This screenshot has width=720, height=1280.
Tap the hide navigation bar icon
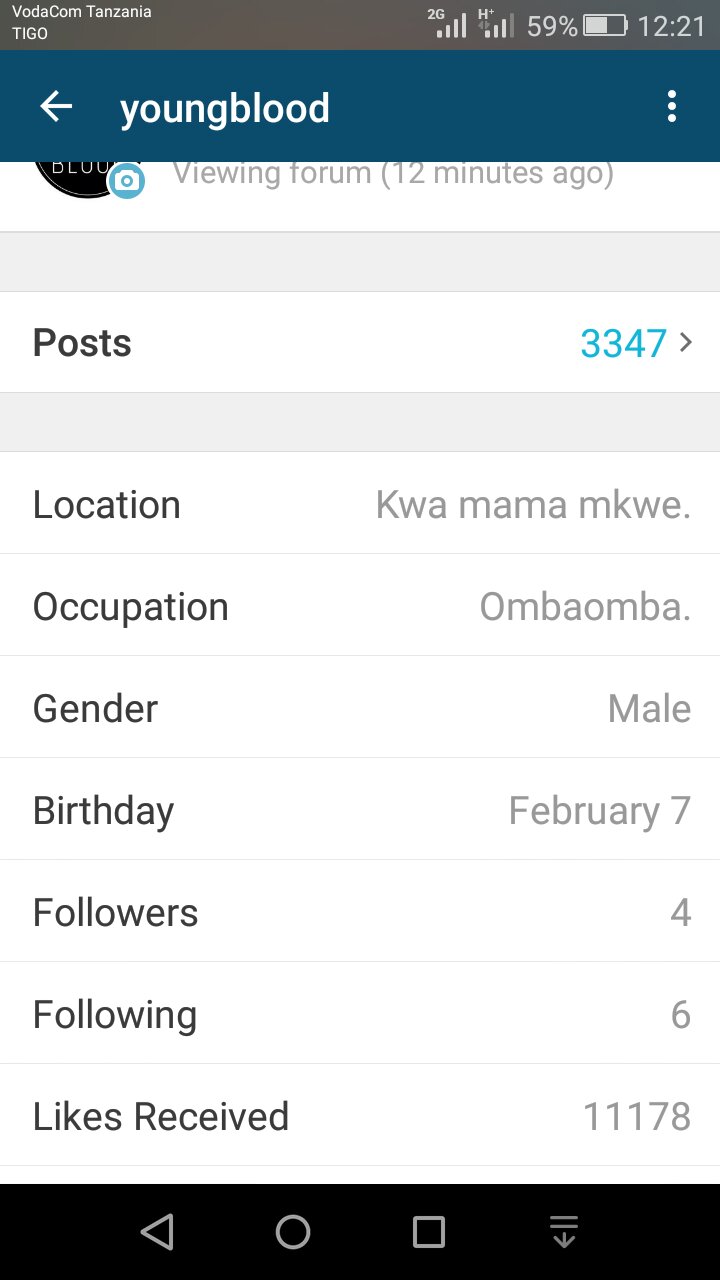point(564,1232)
